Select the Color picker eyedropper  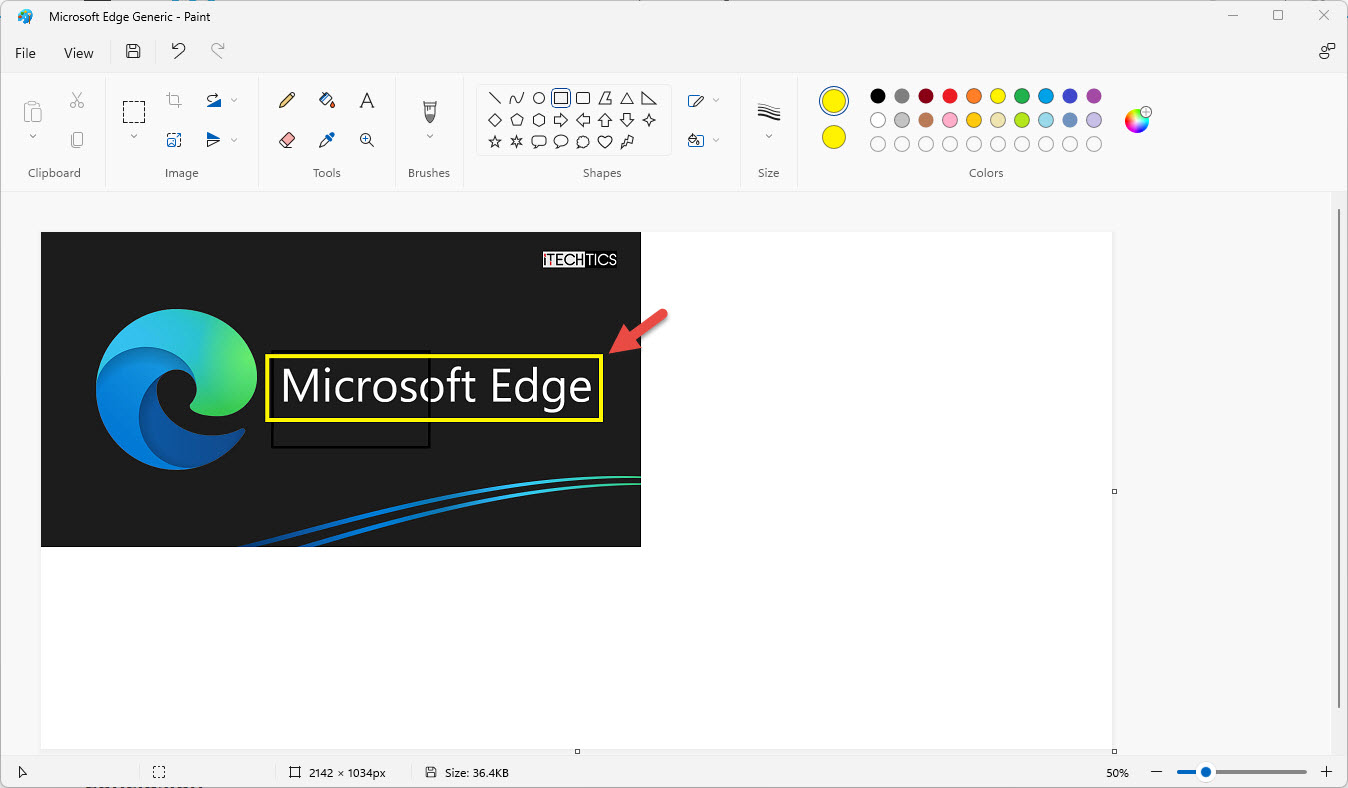coord(327,140)
